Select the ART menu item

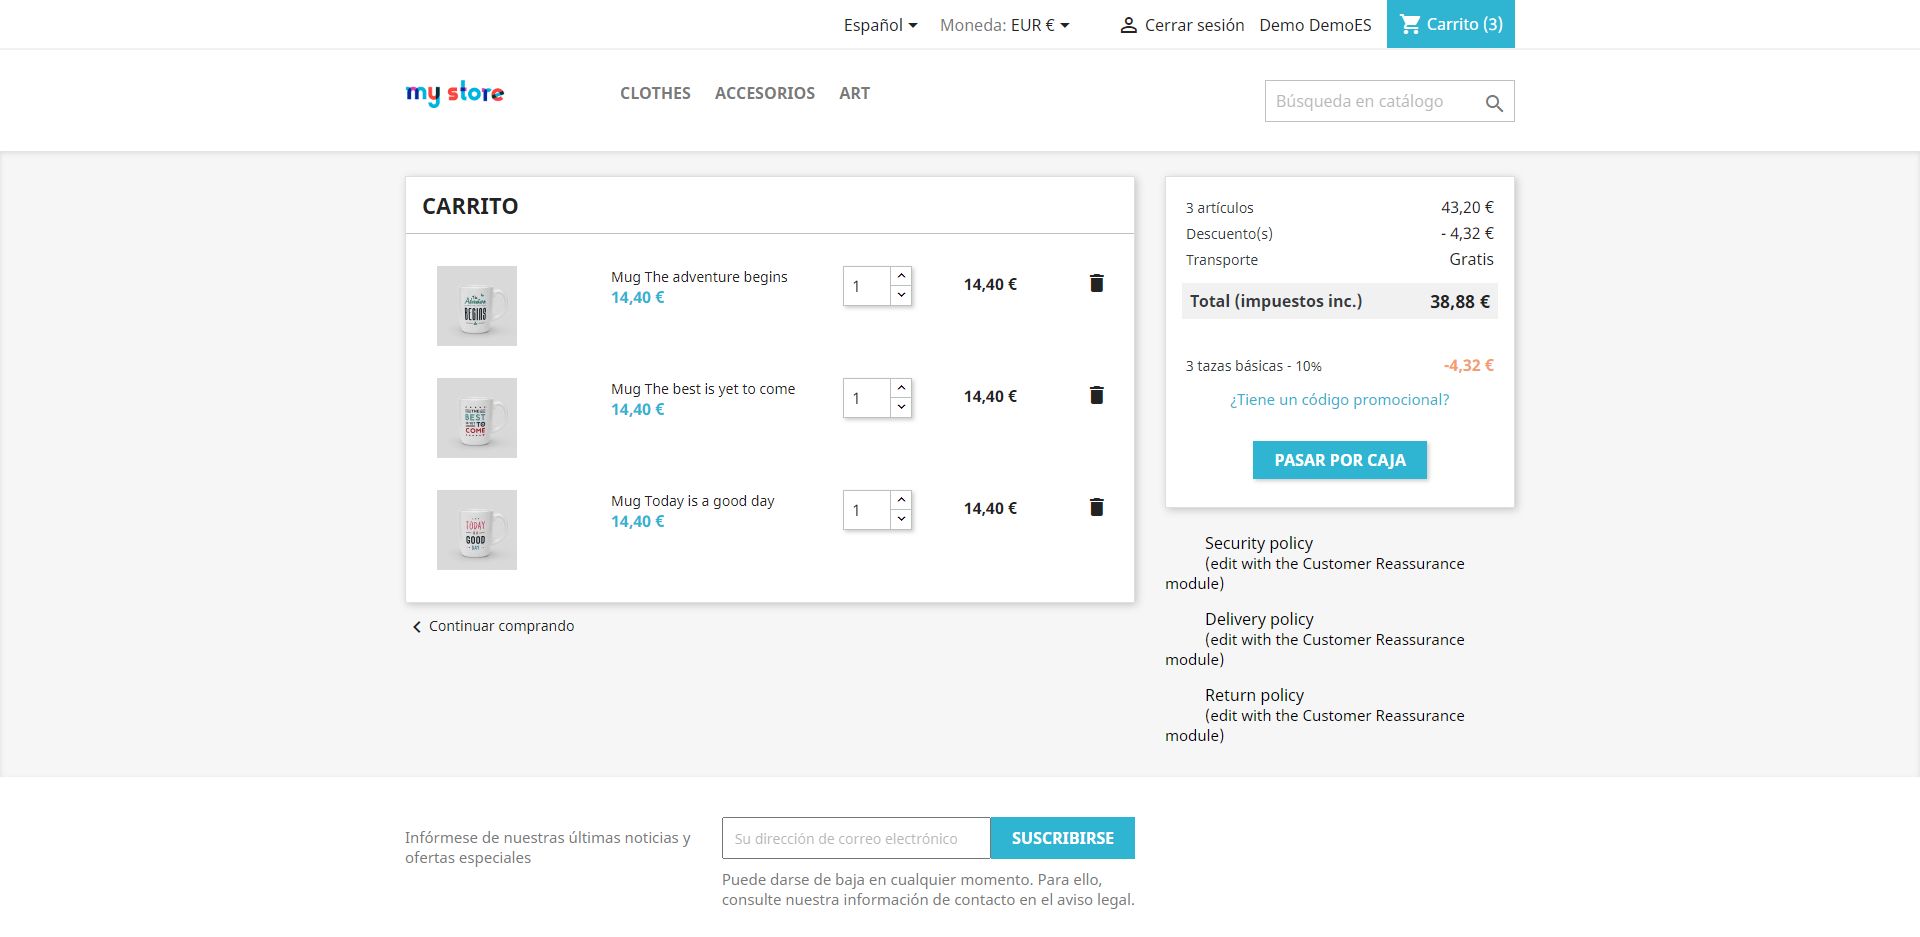[x=854, y=93]
